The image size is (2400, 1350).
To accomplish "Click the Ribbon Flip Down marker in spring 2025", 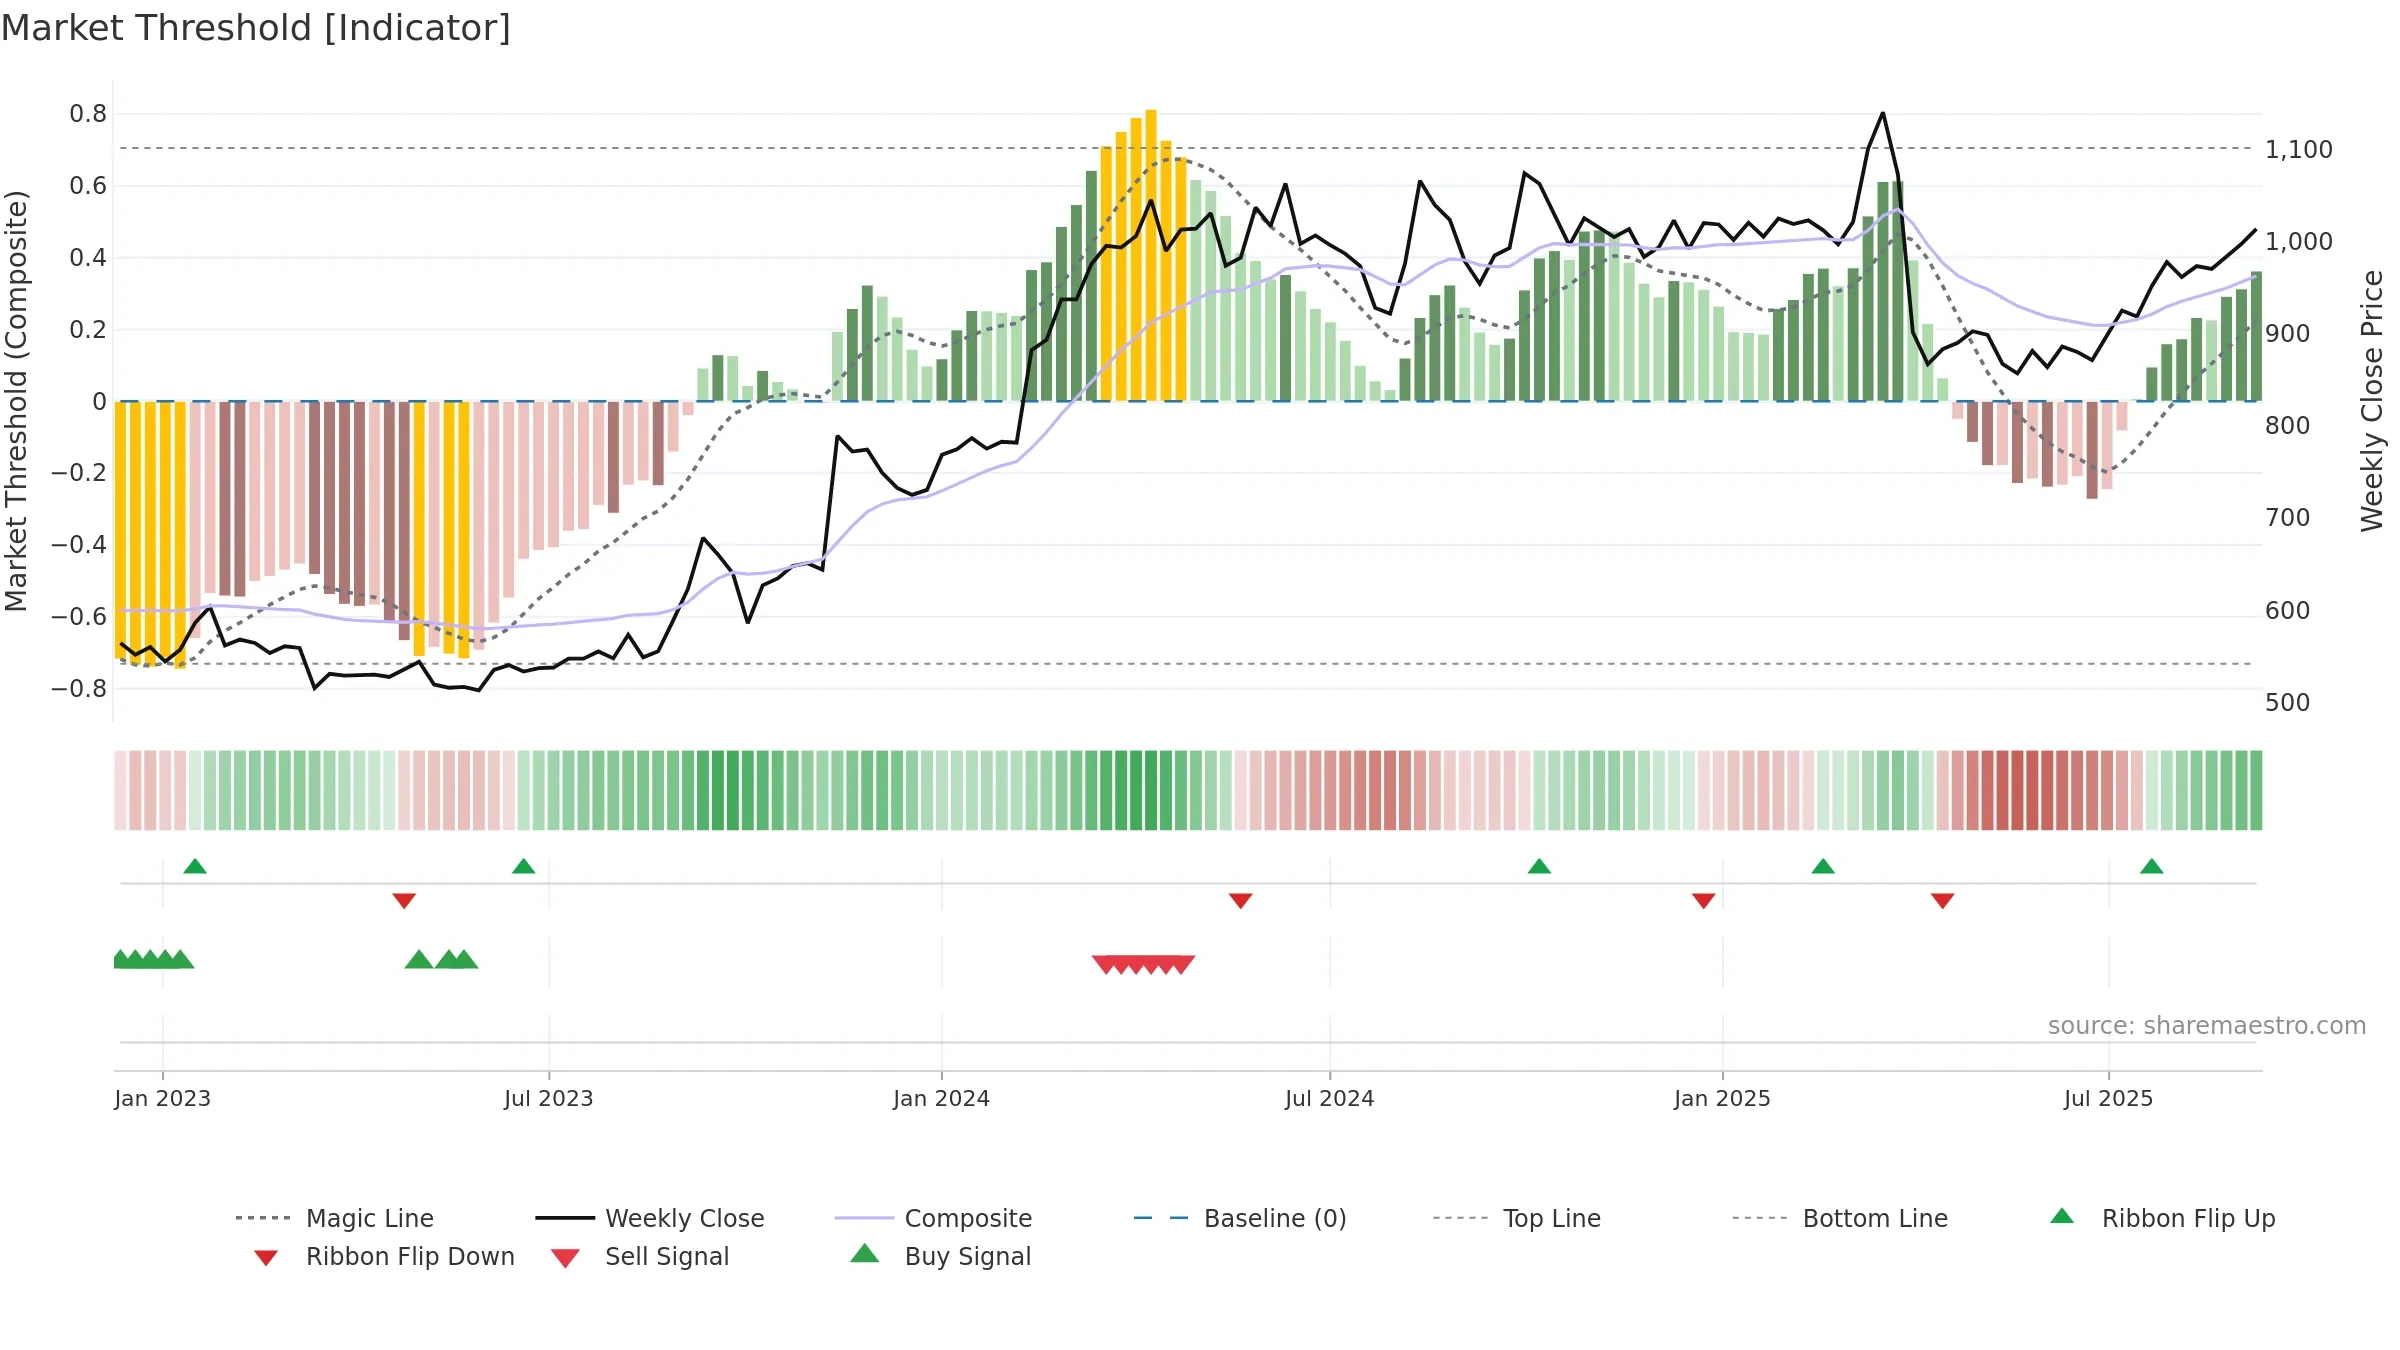I will 1943,901.
